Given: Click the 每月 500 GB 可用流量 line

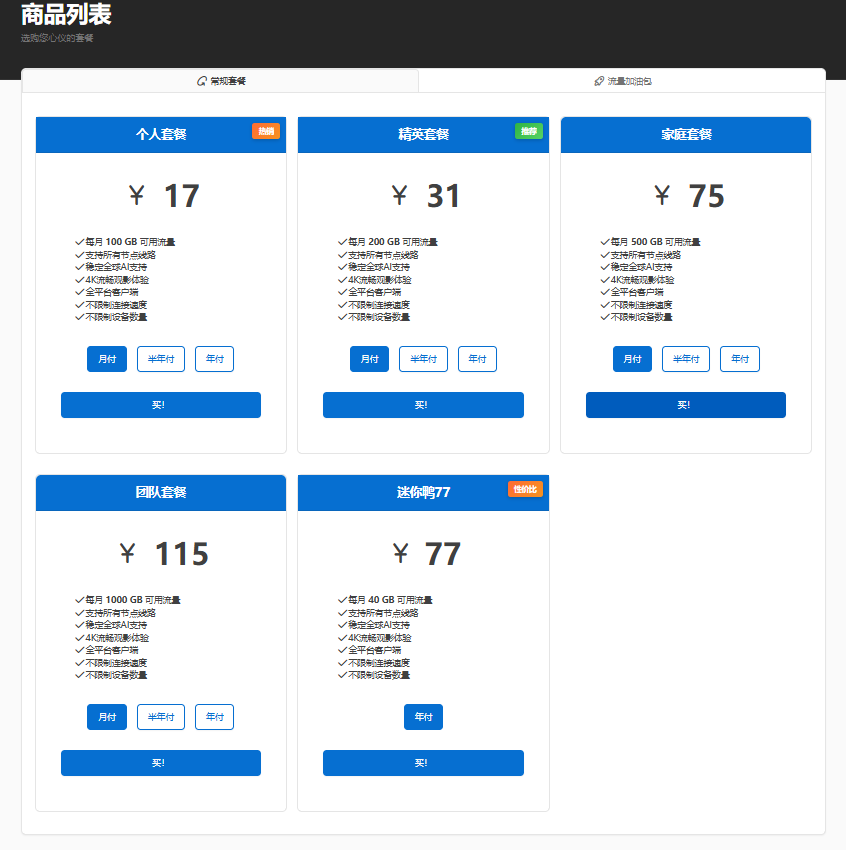Looking at the screenshot, I should point(650,242).
